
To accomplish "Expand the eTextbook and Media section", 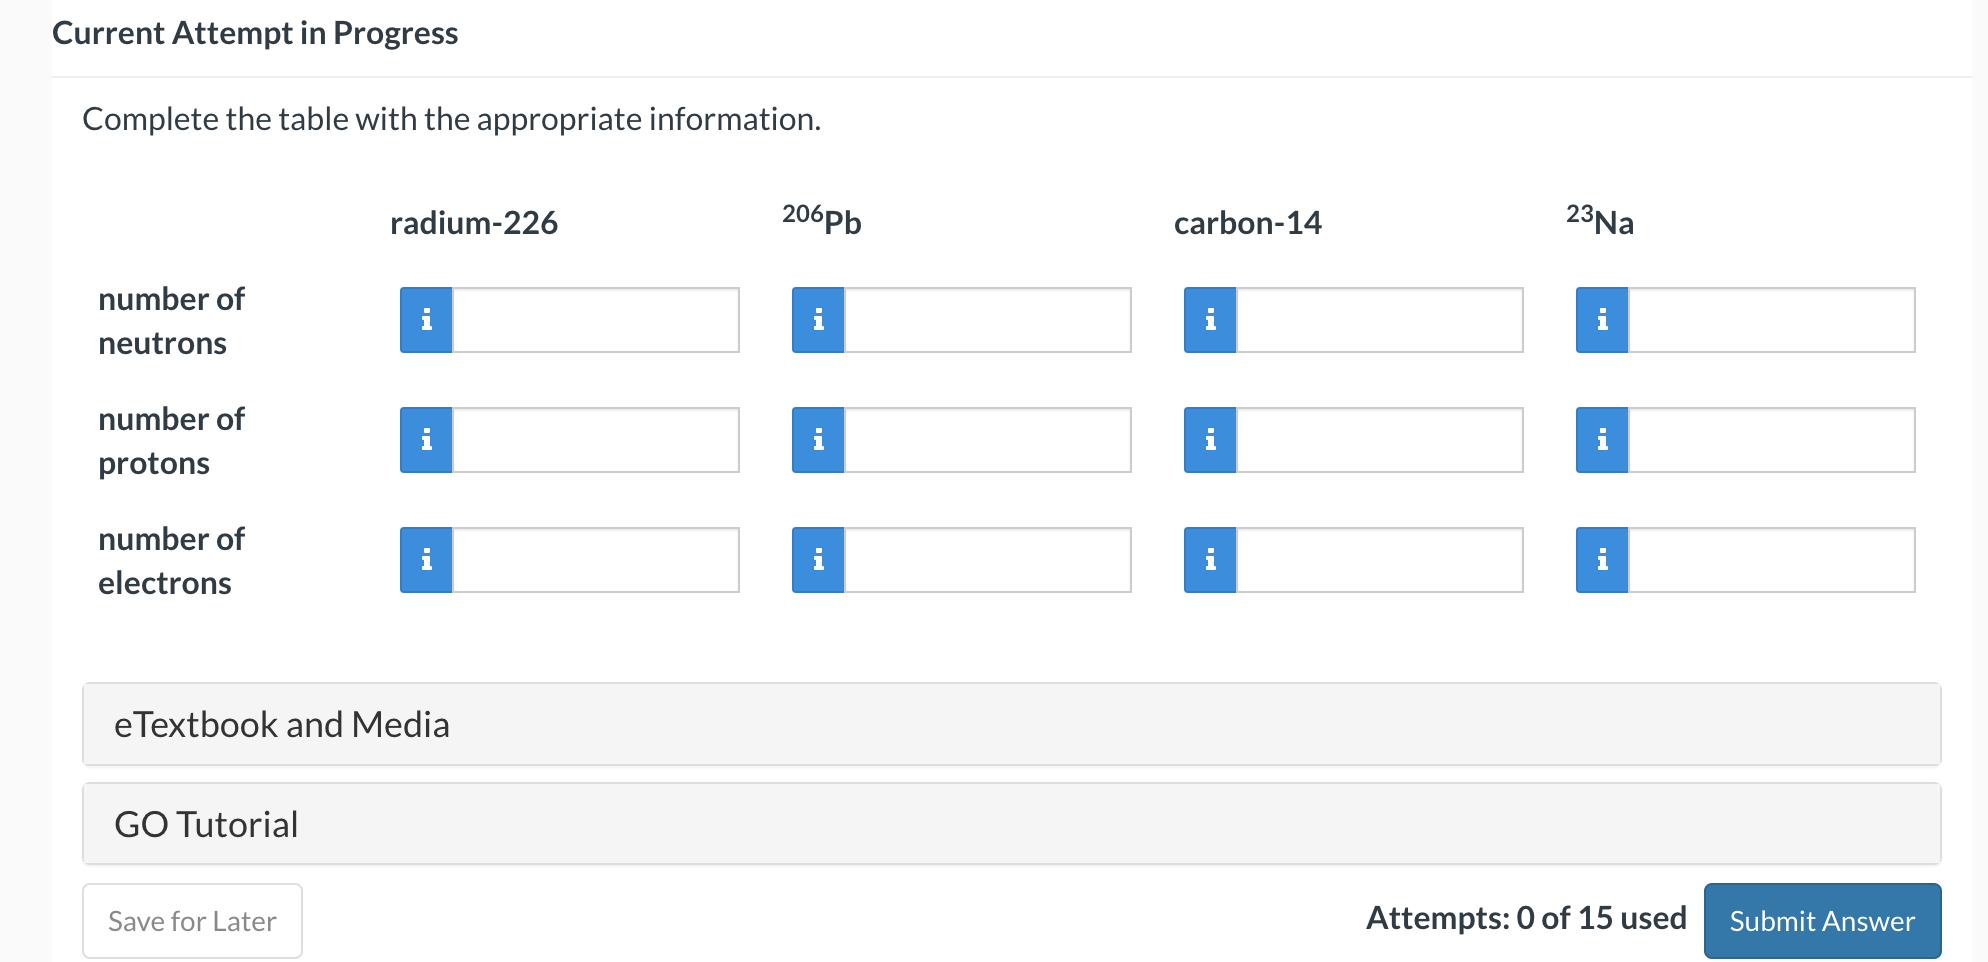I will pos(1011,725).
